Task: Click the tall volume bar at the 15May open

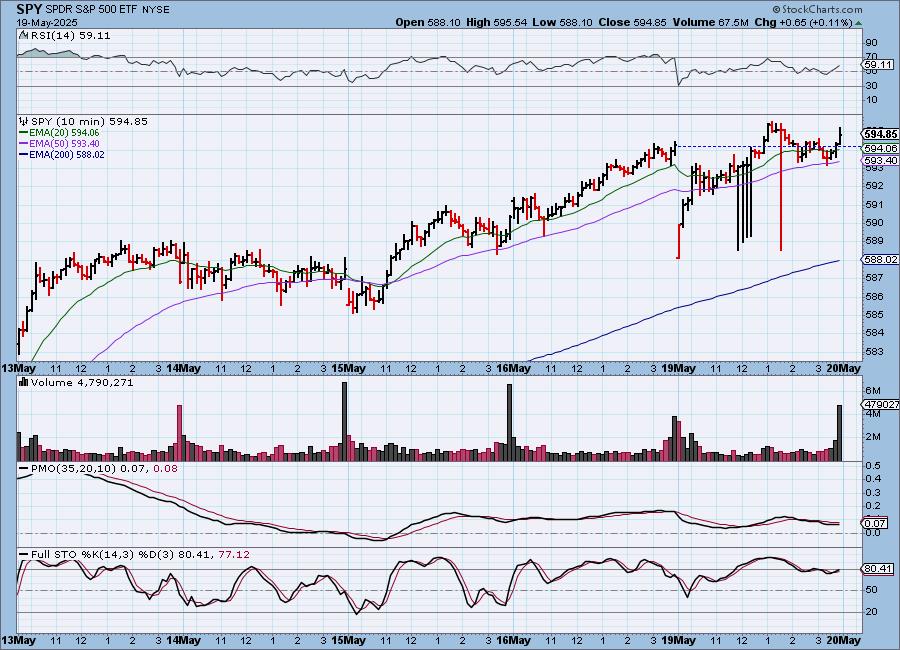Action: [344, 421]
